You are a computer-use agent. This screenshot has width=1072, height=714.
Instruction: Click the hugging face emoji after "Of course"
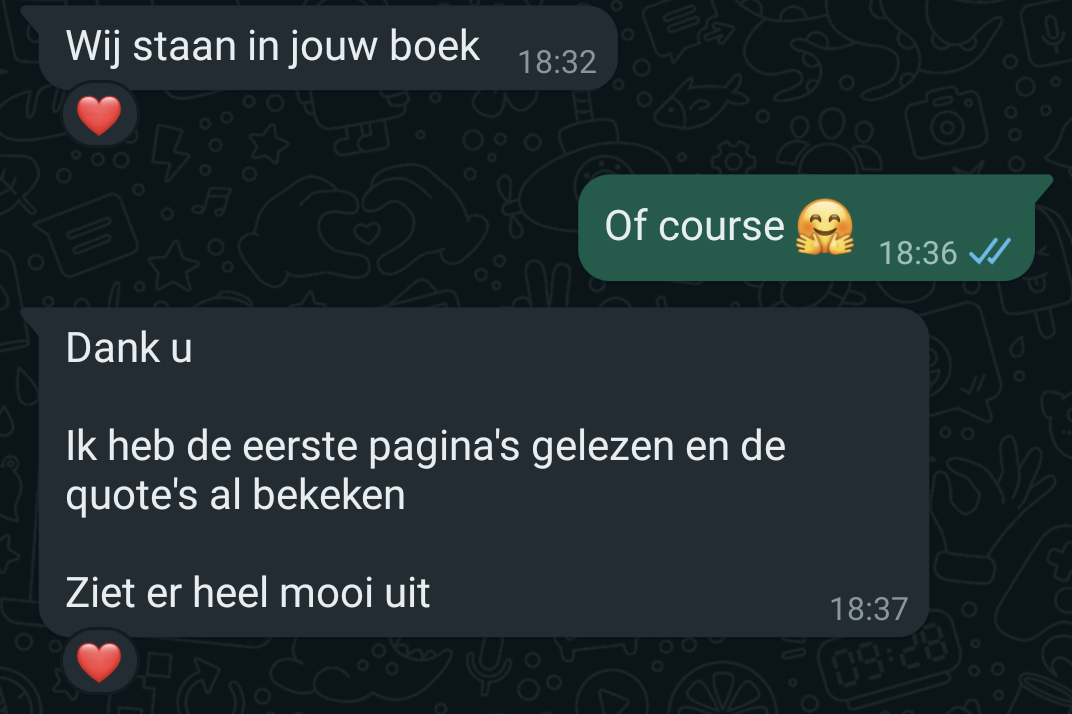(x=825, y=226)
